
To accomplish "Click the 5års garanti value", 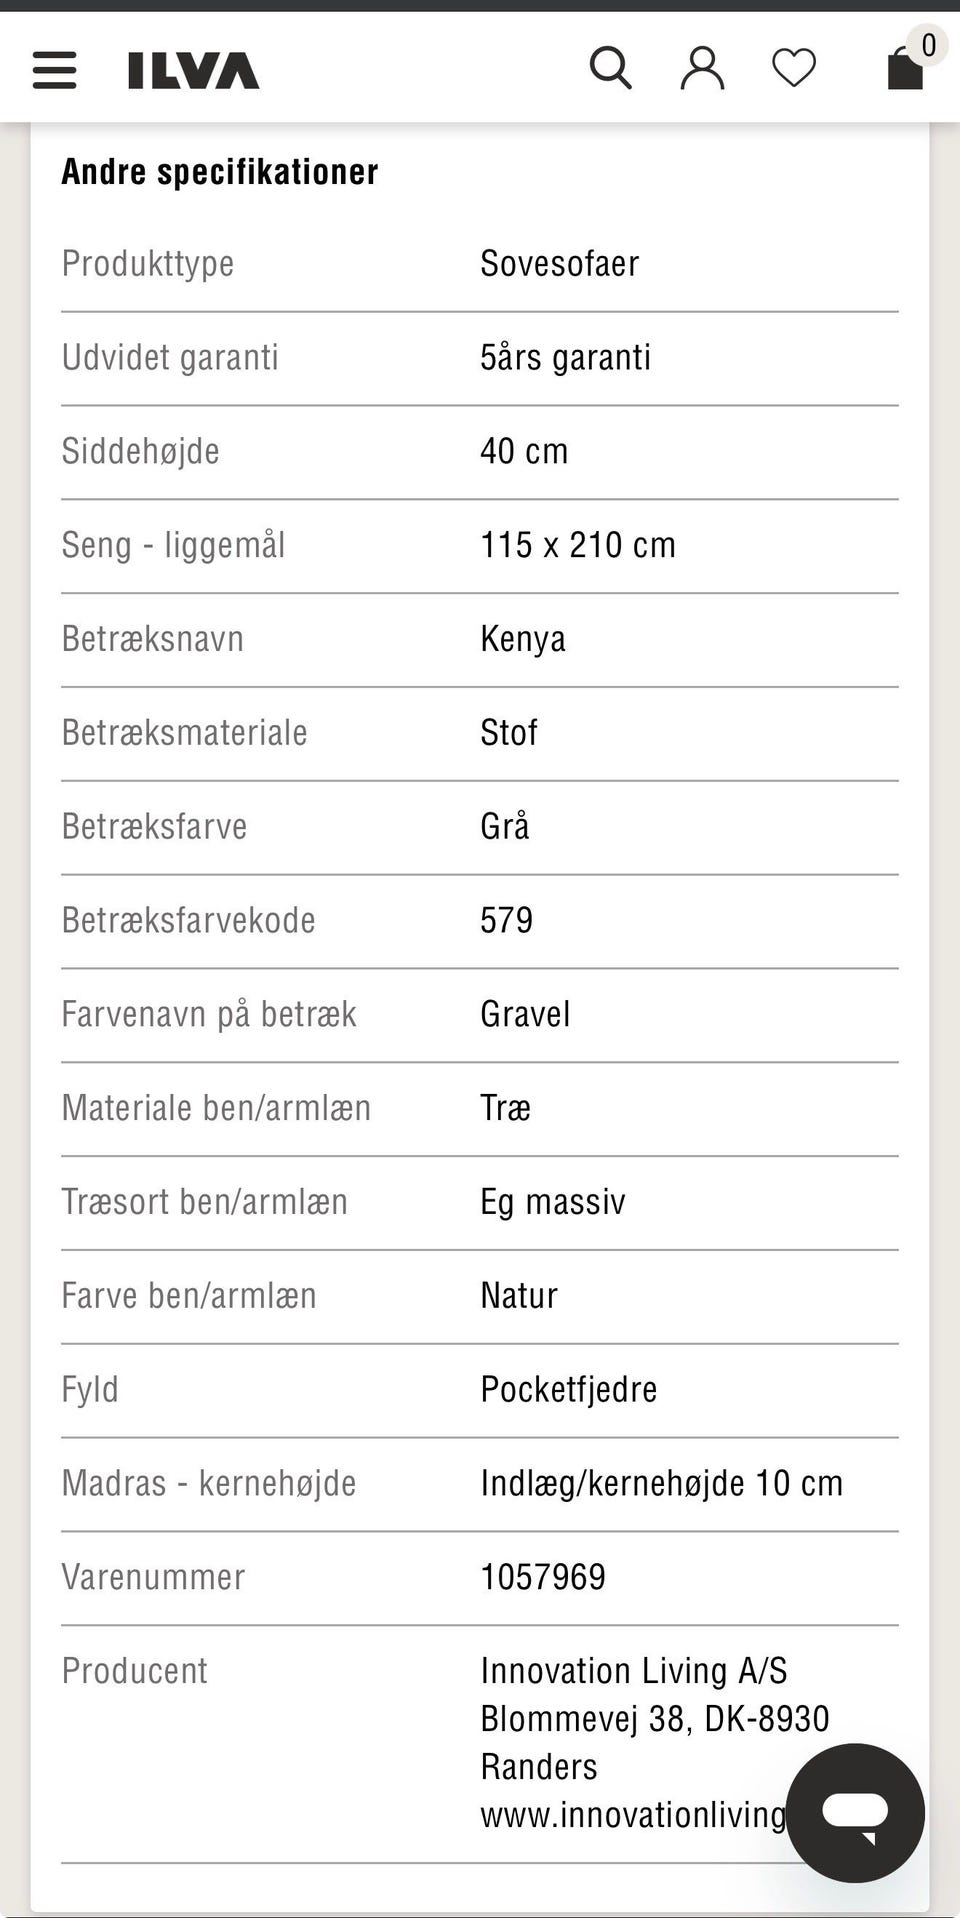I will click(x=565, y=358).
